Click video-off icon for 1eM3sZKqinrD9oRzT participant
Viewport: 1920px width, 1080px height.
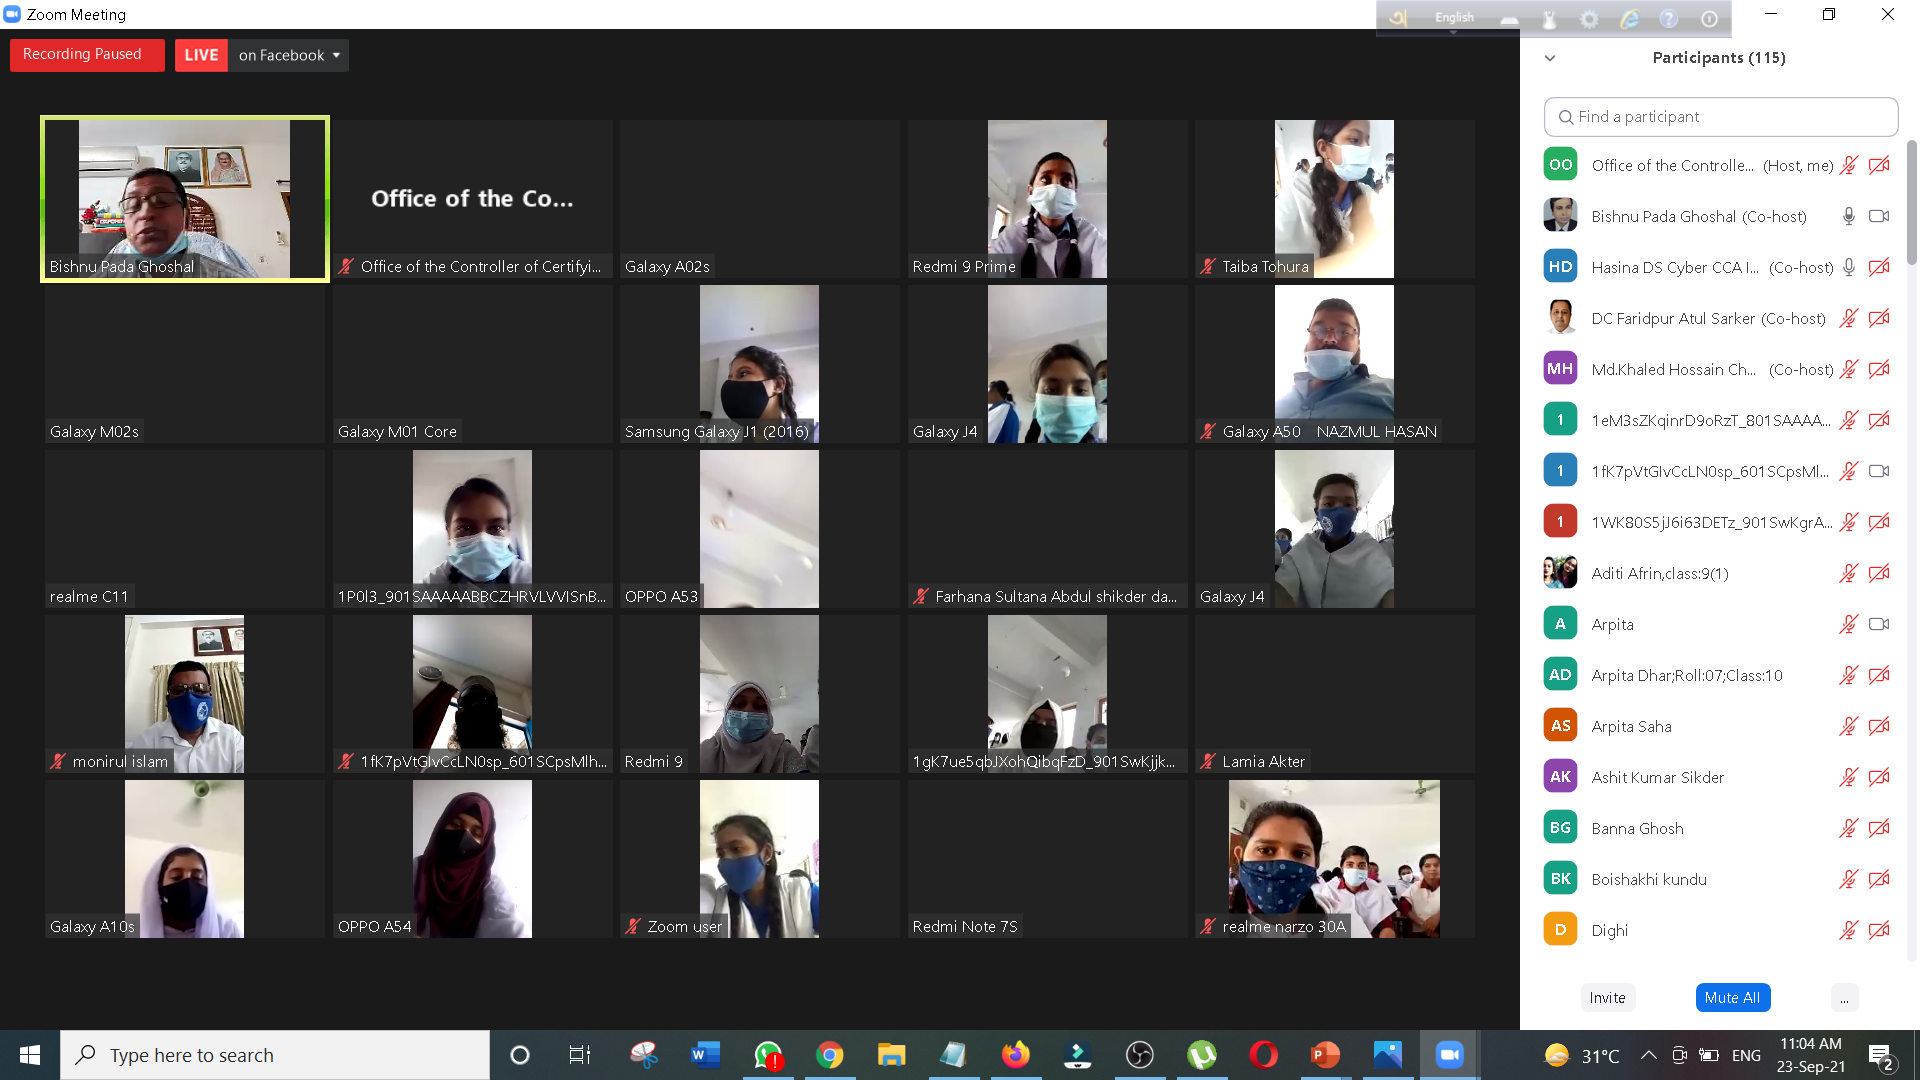pyautogui.click(x=1879, y=420)
